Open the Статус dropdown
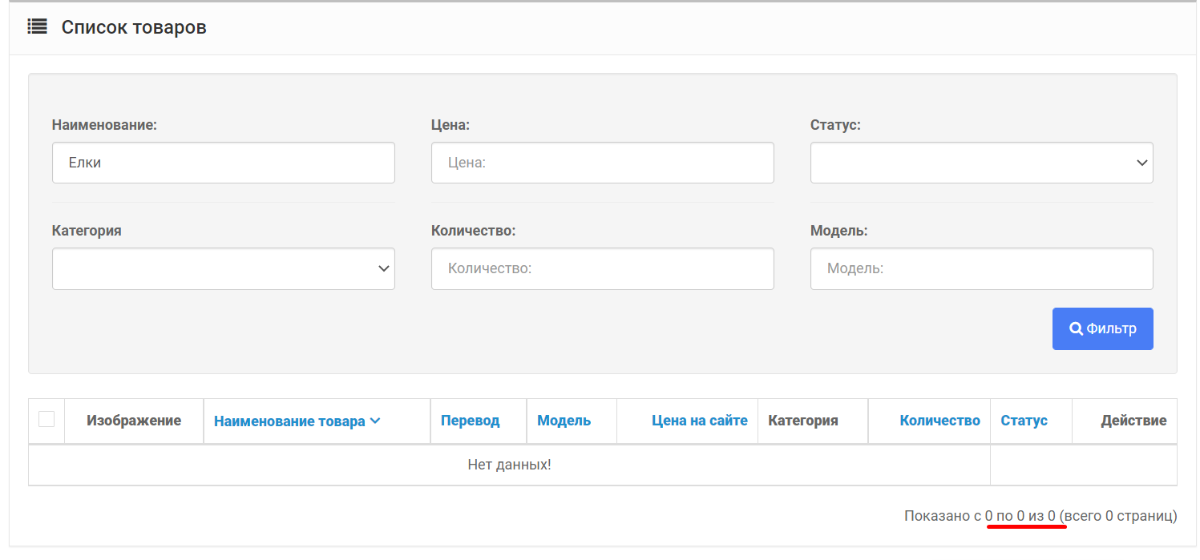Viewport: 1200px width, 560px height. (x=981, y=163)
